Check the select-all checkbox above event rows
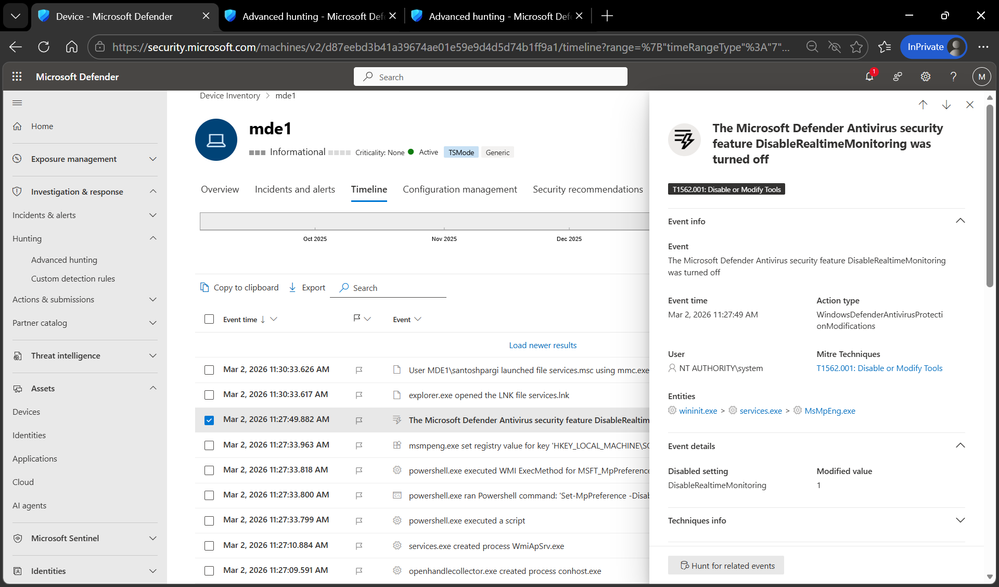999x587 pixels. [209, 318]
